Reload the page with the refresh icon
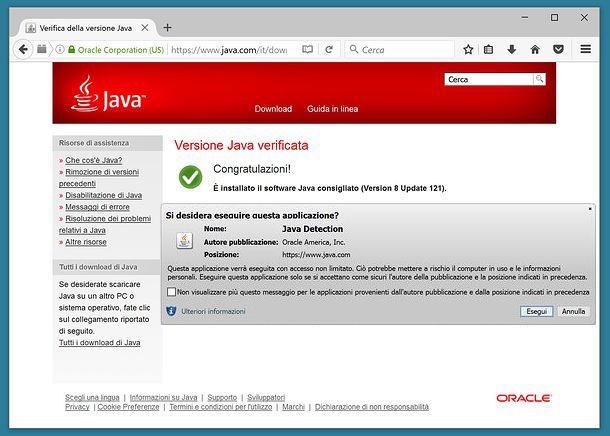Screen dimensions: 610x436 click(x=329, y=49)
